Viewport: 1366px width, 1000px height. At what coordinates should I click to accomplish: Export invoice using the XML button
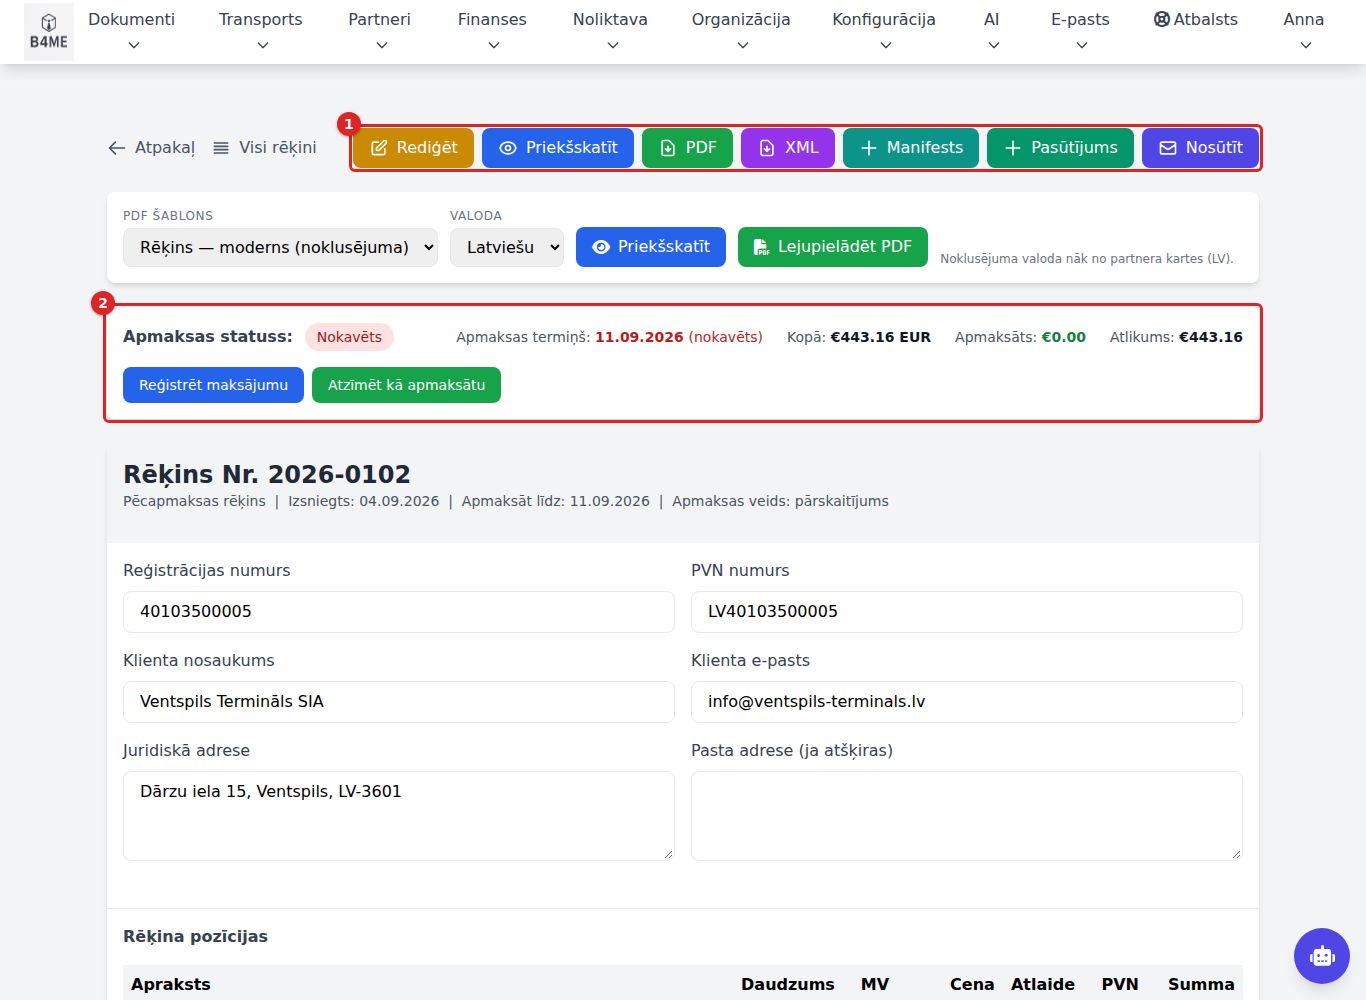point(788,148)
